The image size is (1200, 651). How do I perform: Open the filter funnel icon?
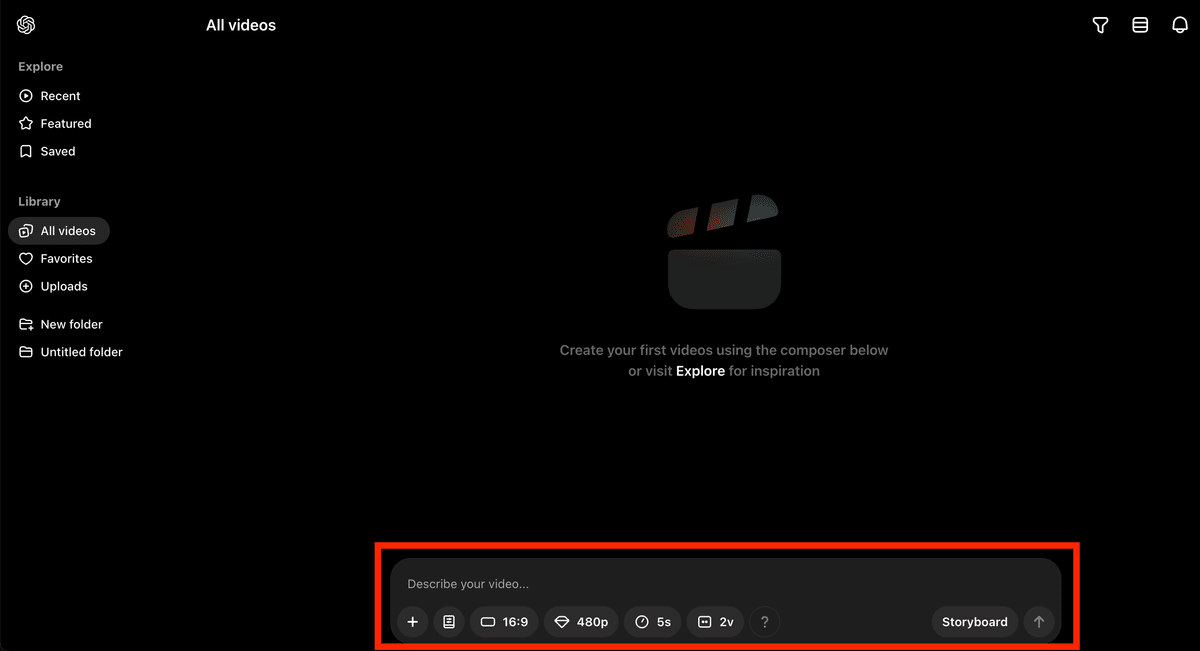point(1100,25)
